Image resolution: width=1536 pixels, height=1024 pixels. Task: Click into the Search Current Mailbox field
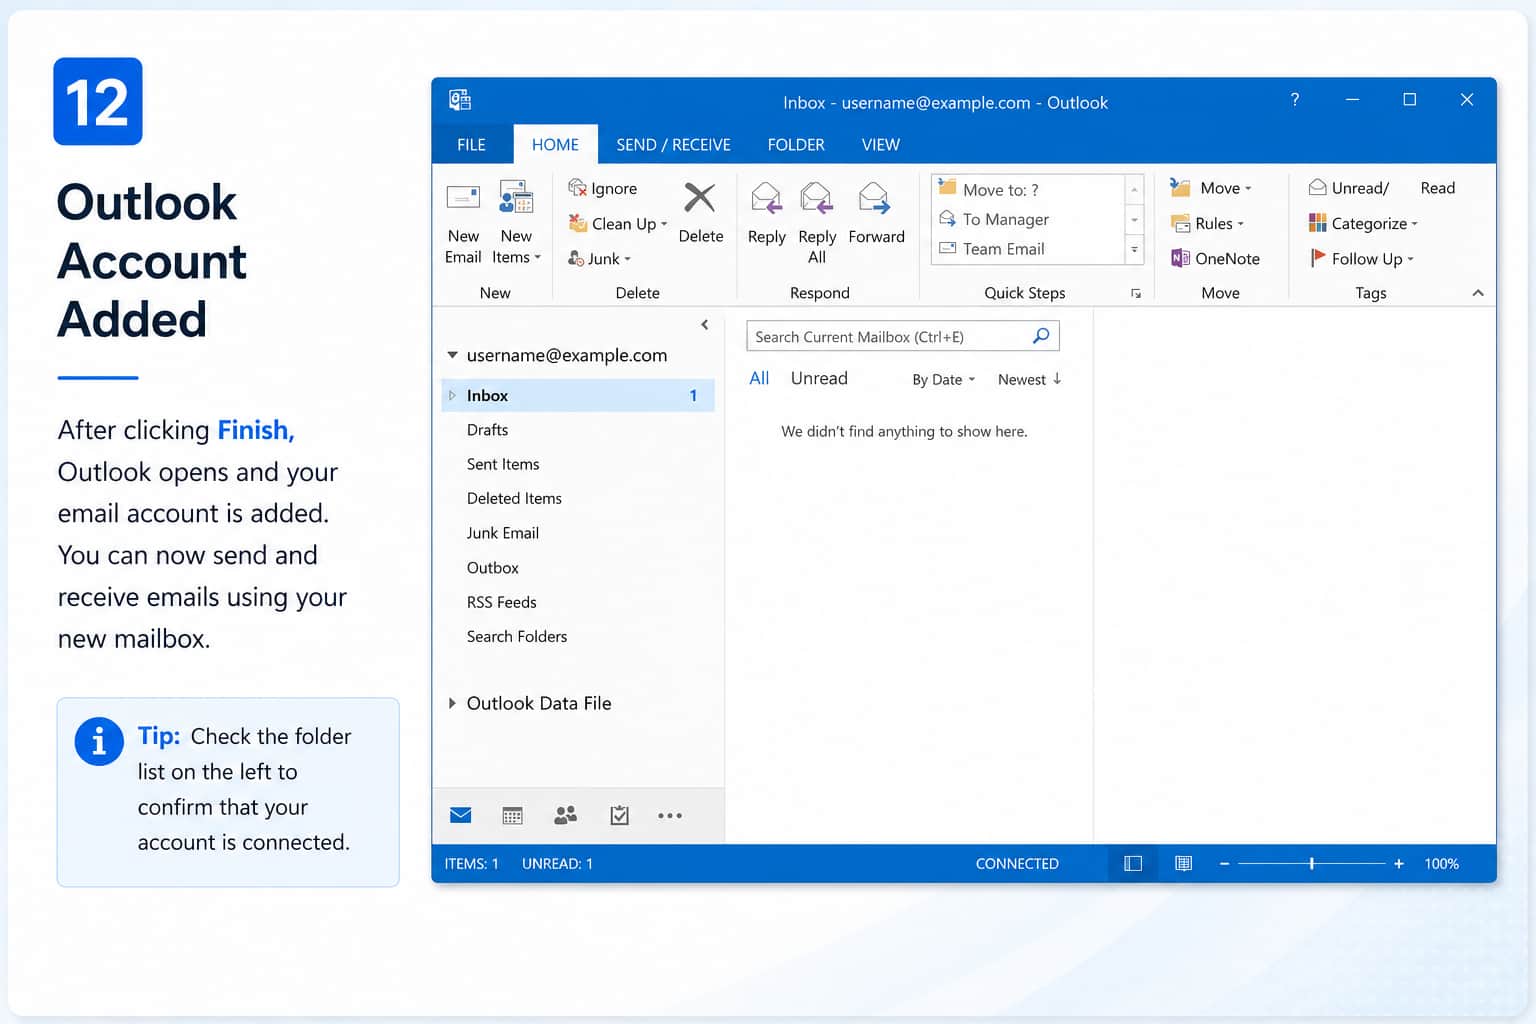[x=902, y=336]
